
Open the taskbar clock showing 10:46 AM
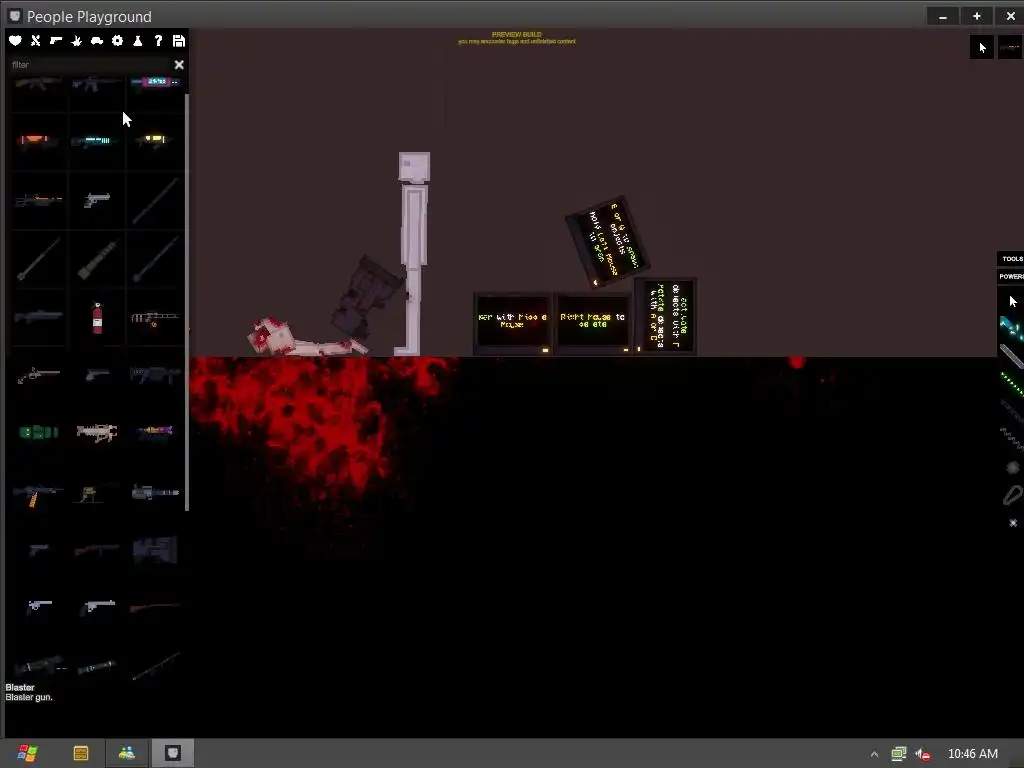[972, 754]
